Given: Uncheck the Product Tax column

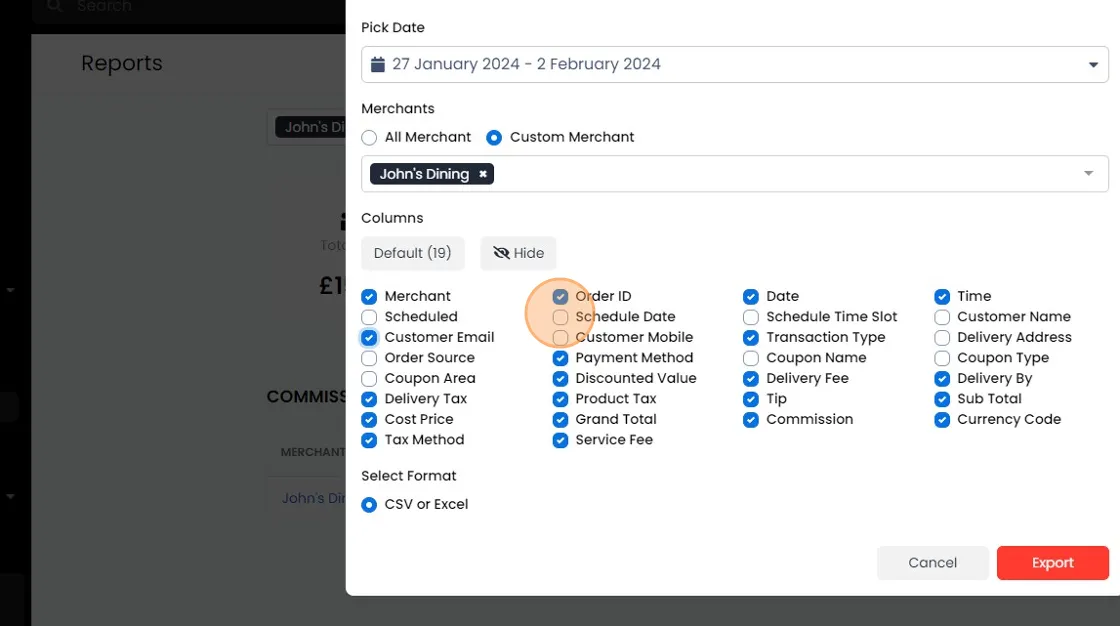Looking at the screenshot, I should click(x=560, y=399).
